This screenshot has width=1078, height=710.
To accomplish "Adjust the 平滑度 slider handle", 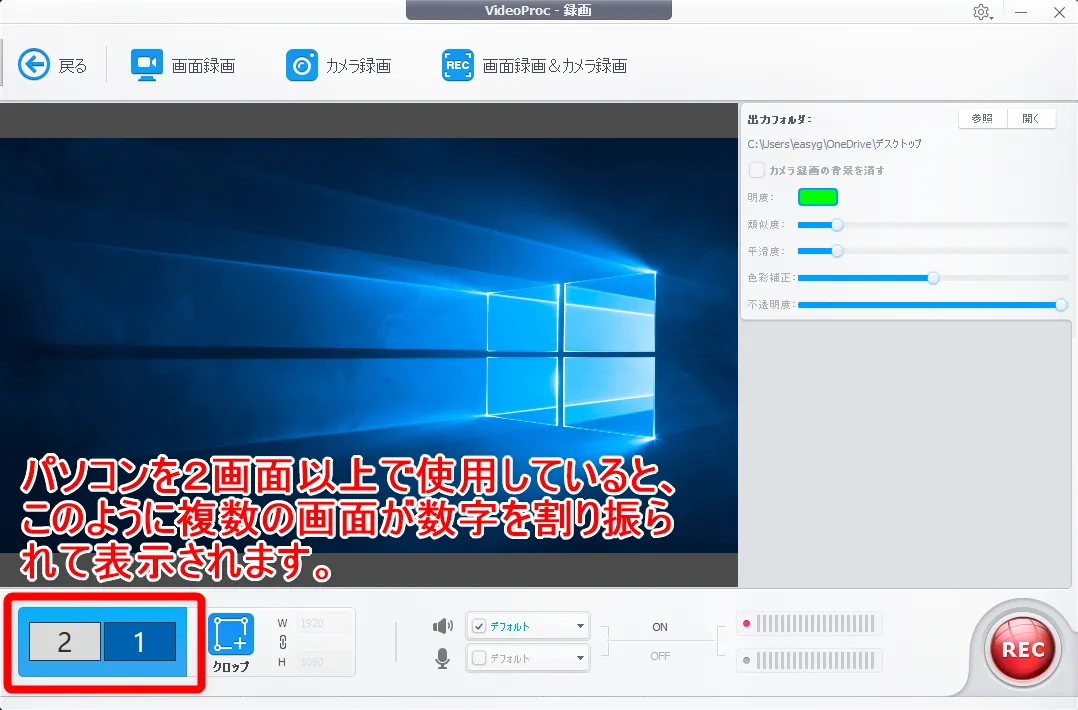I will [x=837, y=251].
